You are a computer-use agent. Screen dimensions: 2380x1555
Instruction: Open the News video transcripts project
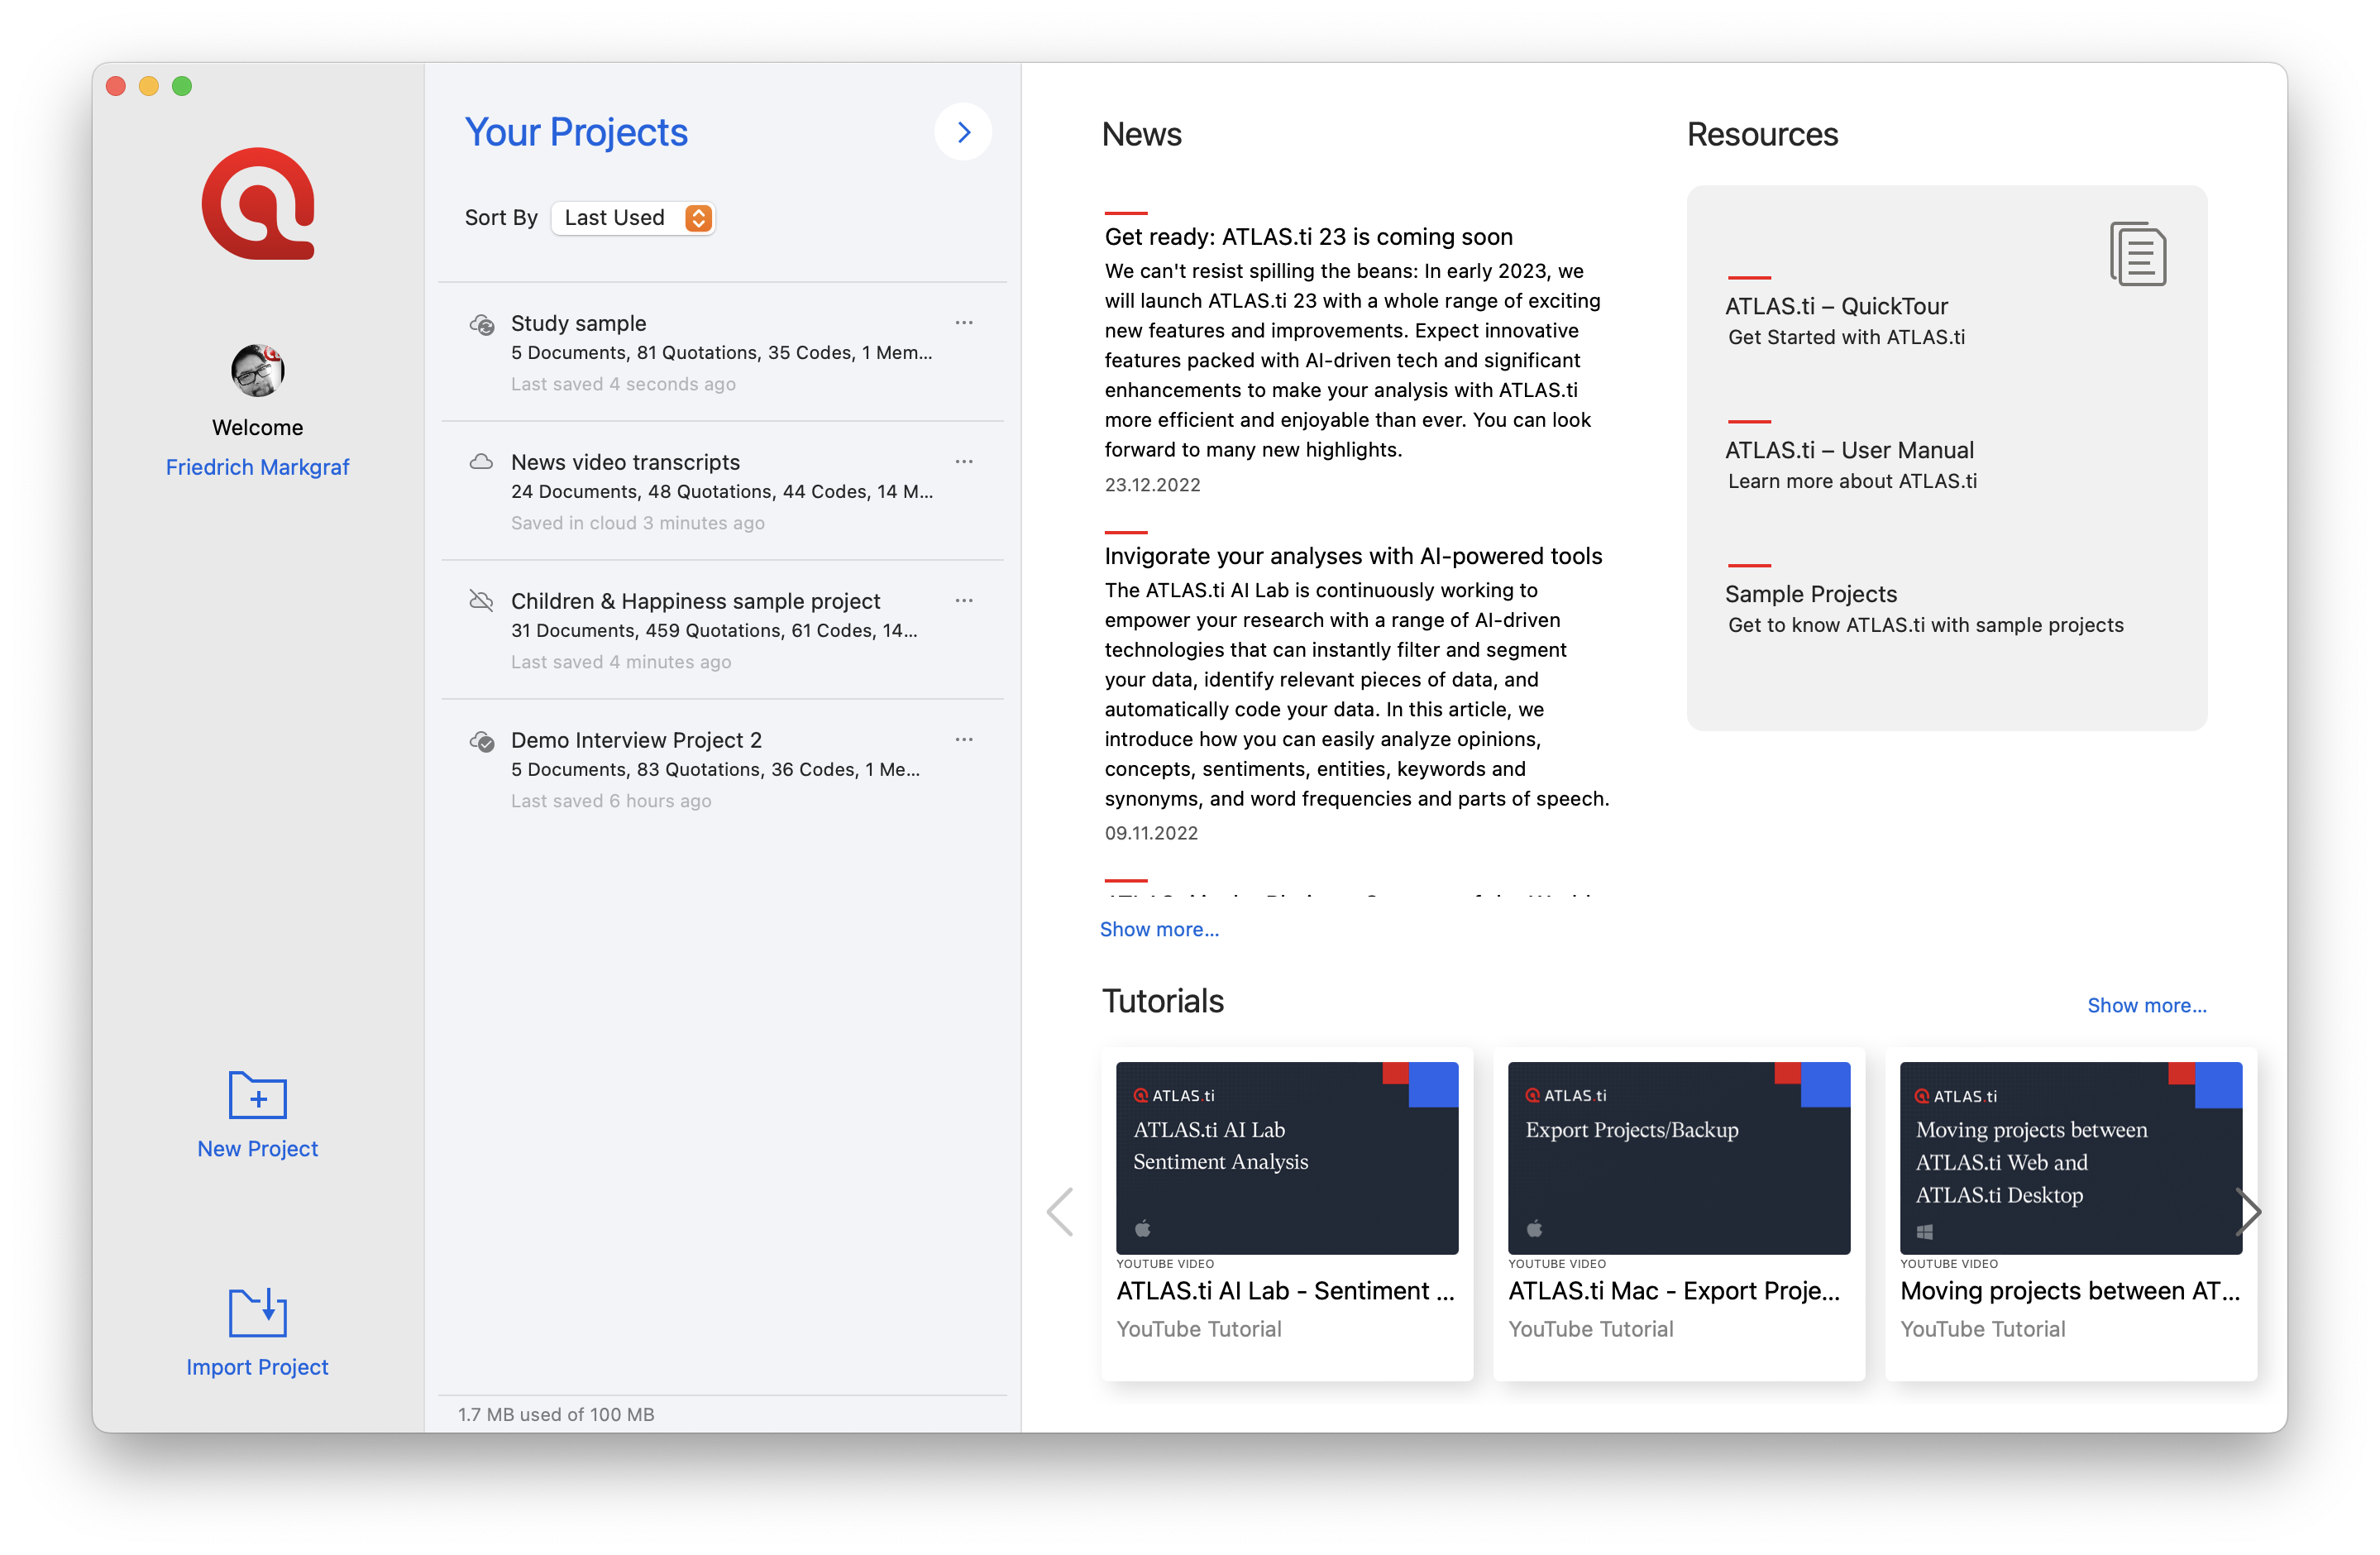click(722, 491)
